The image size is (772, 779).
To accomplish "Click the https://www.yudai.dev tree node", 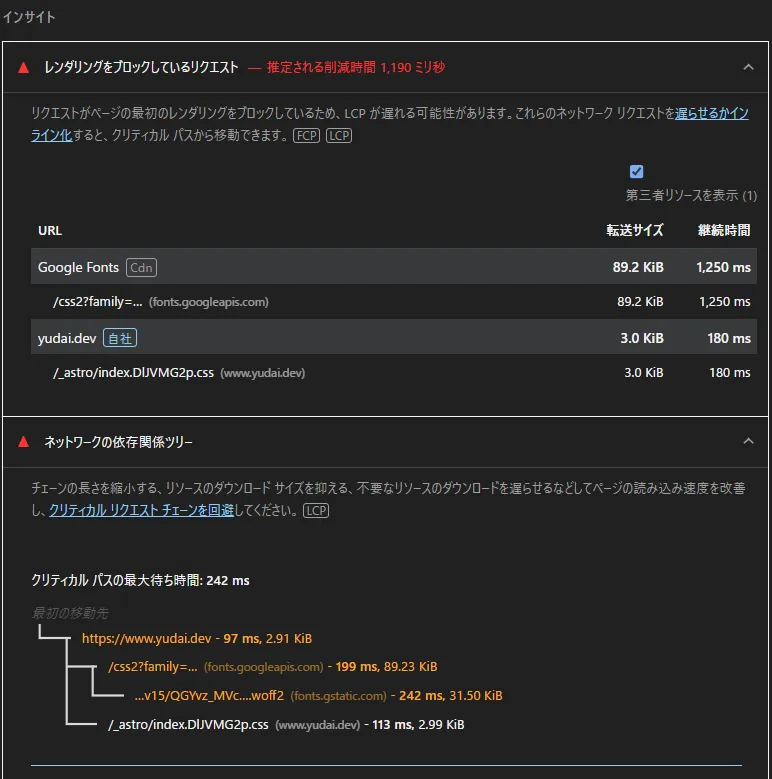I will (147, 638).
